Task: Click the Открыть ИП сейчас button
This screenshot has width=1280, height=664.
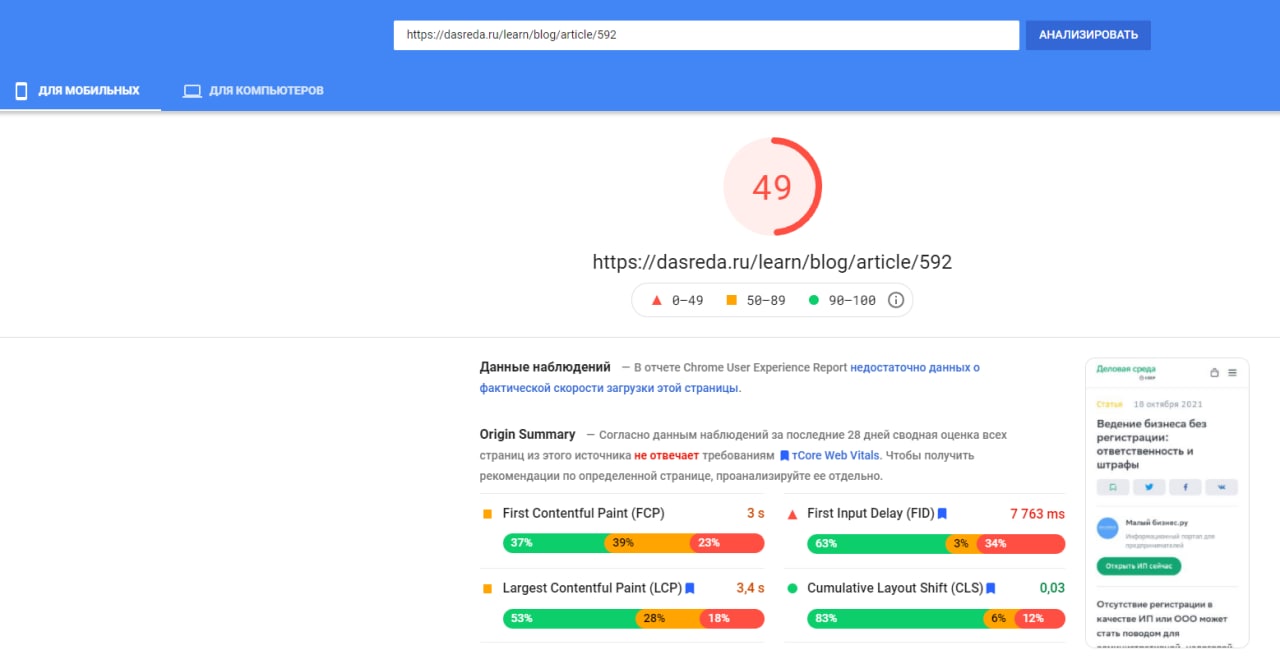Action: pyautogui.click(x=1139, y=567)
